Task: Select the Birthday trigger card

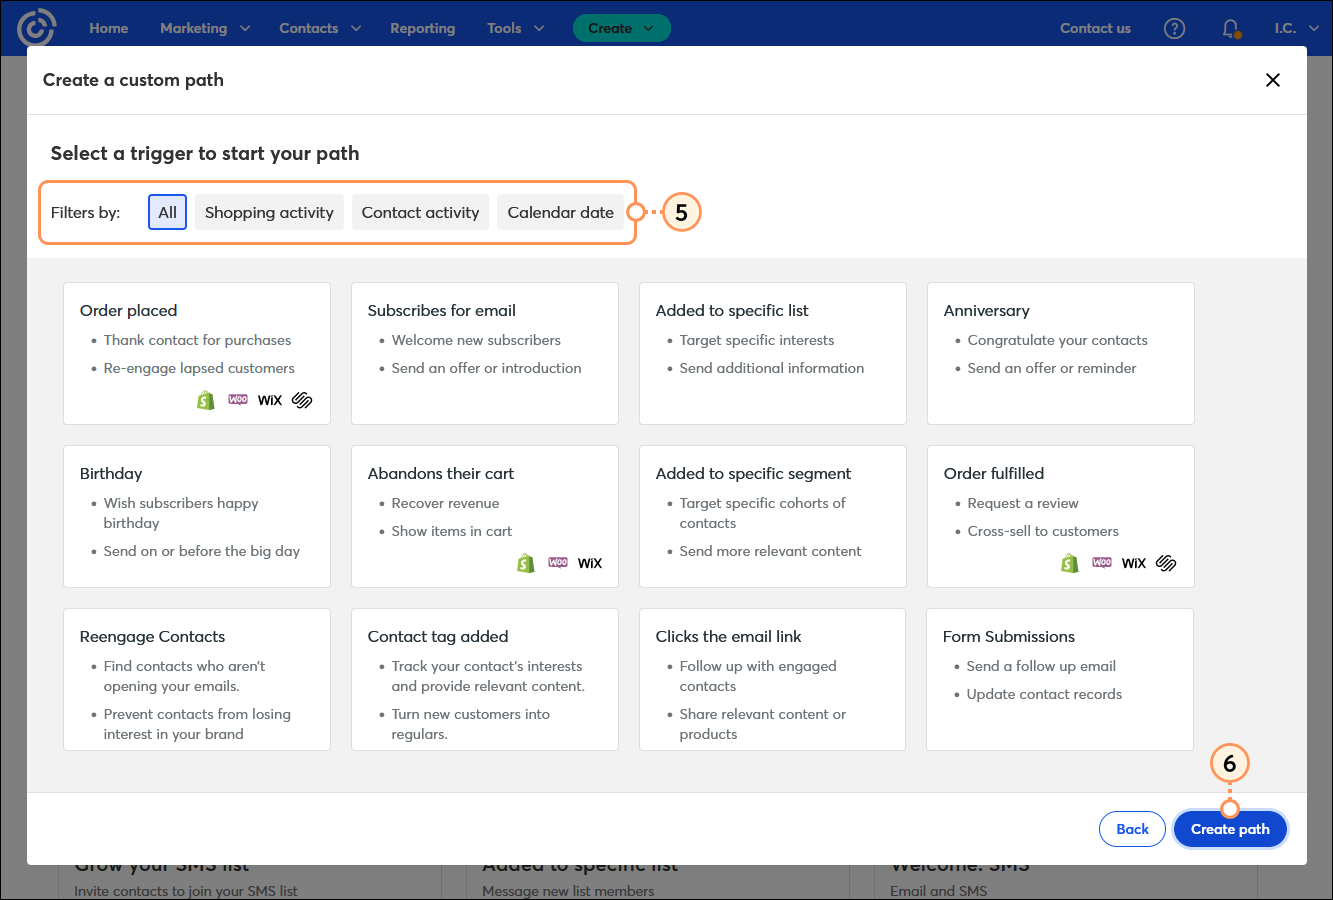Action: [196, 516]
